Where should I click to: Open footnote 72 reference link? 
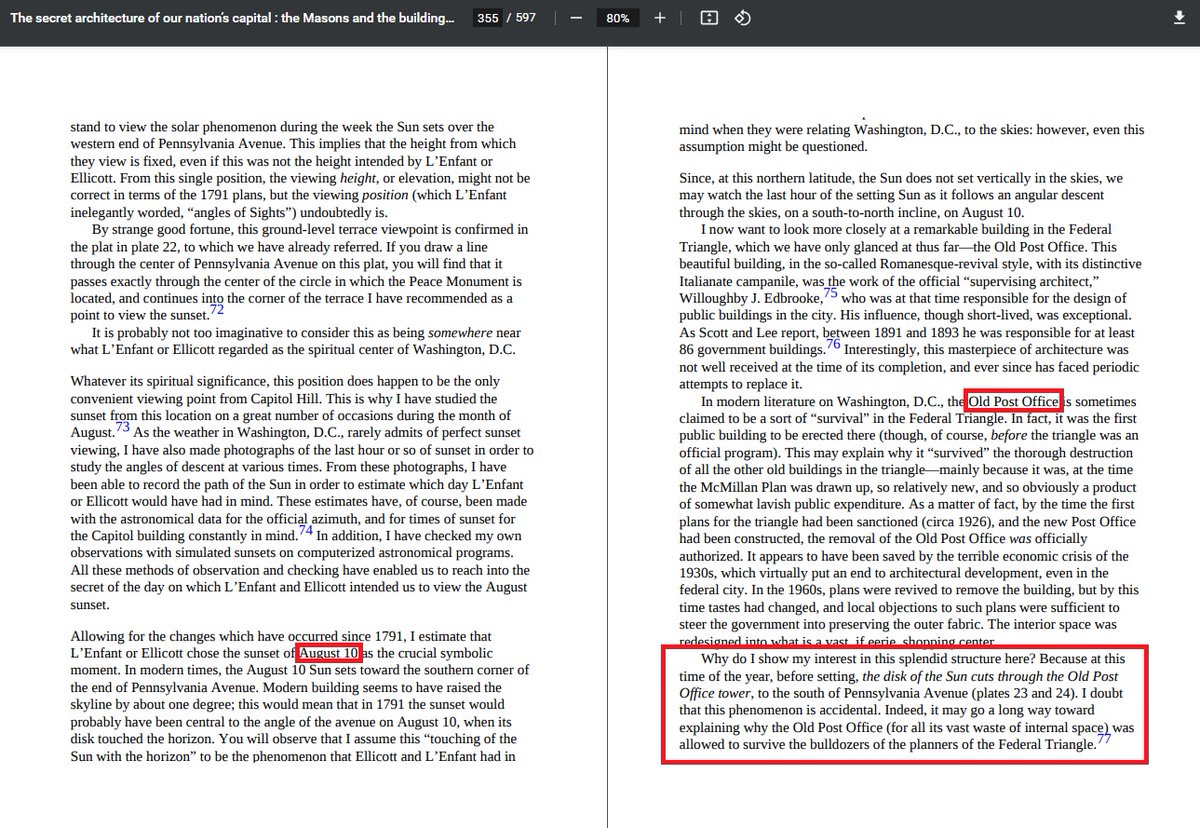[217, 311]
